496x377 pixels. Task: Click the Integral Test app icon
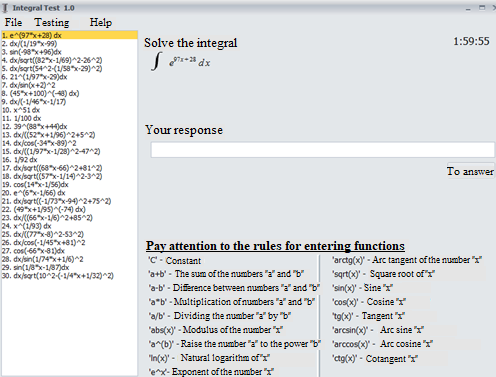click(x=5, y=8)
